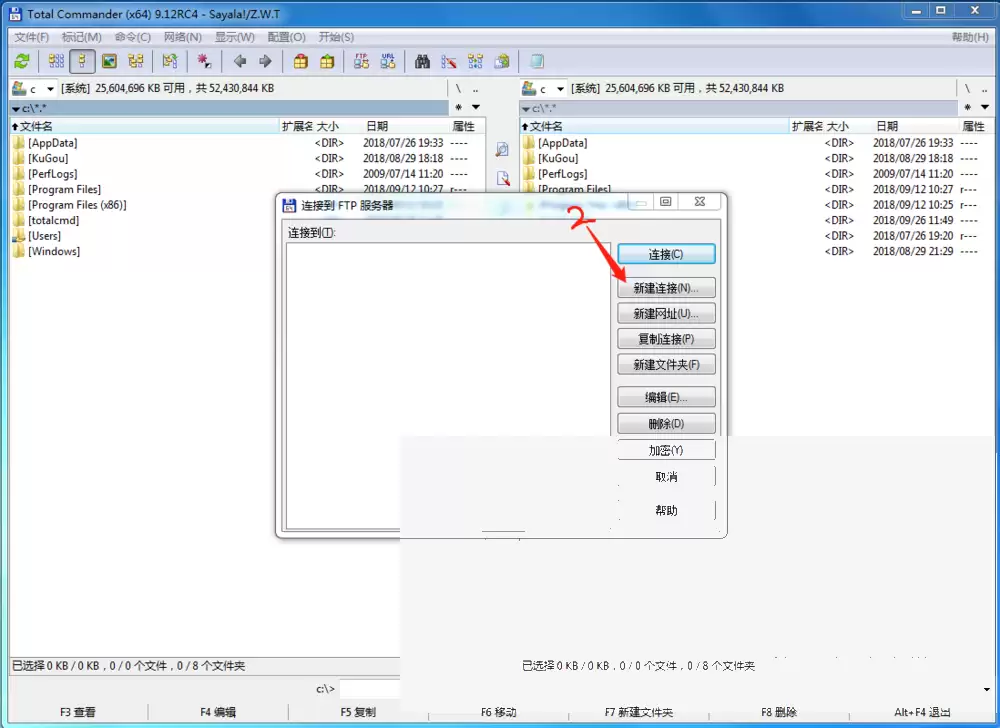Image resolution: width=1000 pixels, height=728 pixels.
Task: Click the 新建网址(U)... button
Action: coord(666,314)
